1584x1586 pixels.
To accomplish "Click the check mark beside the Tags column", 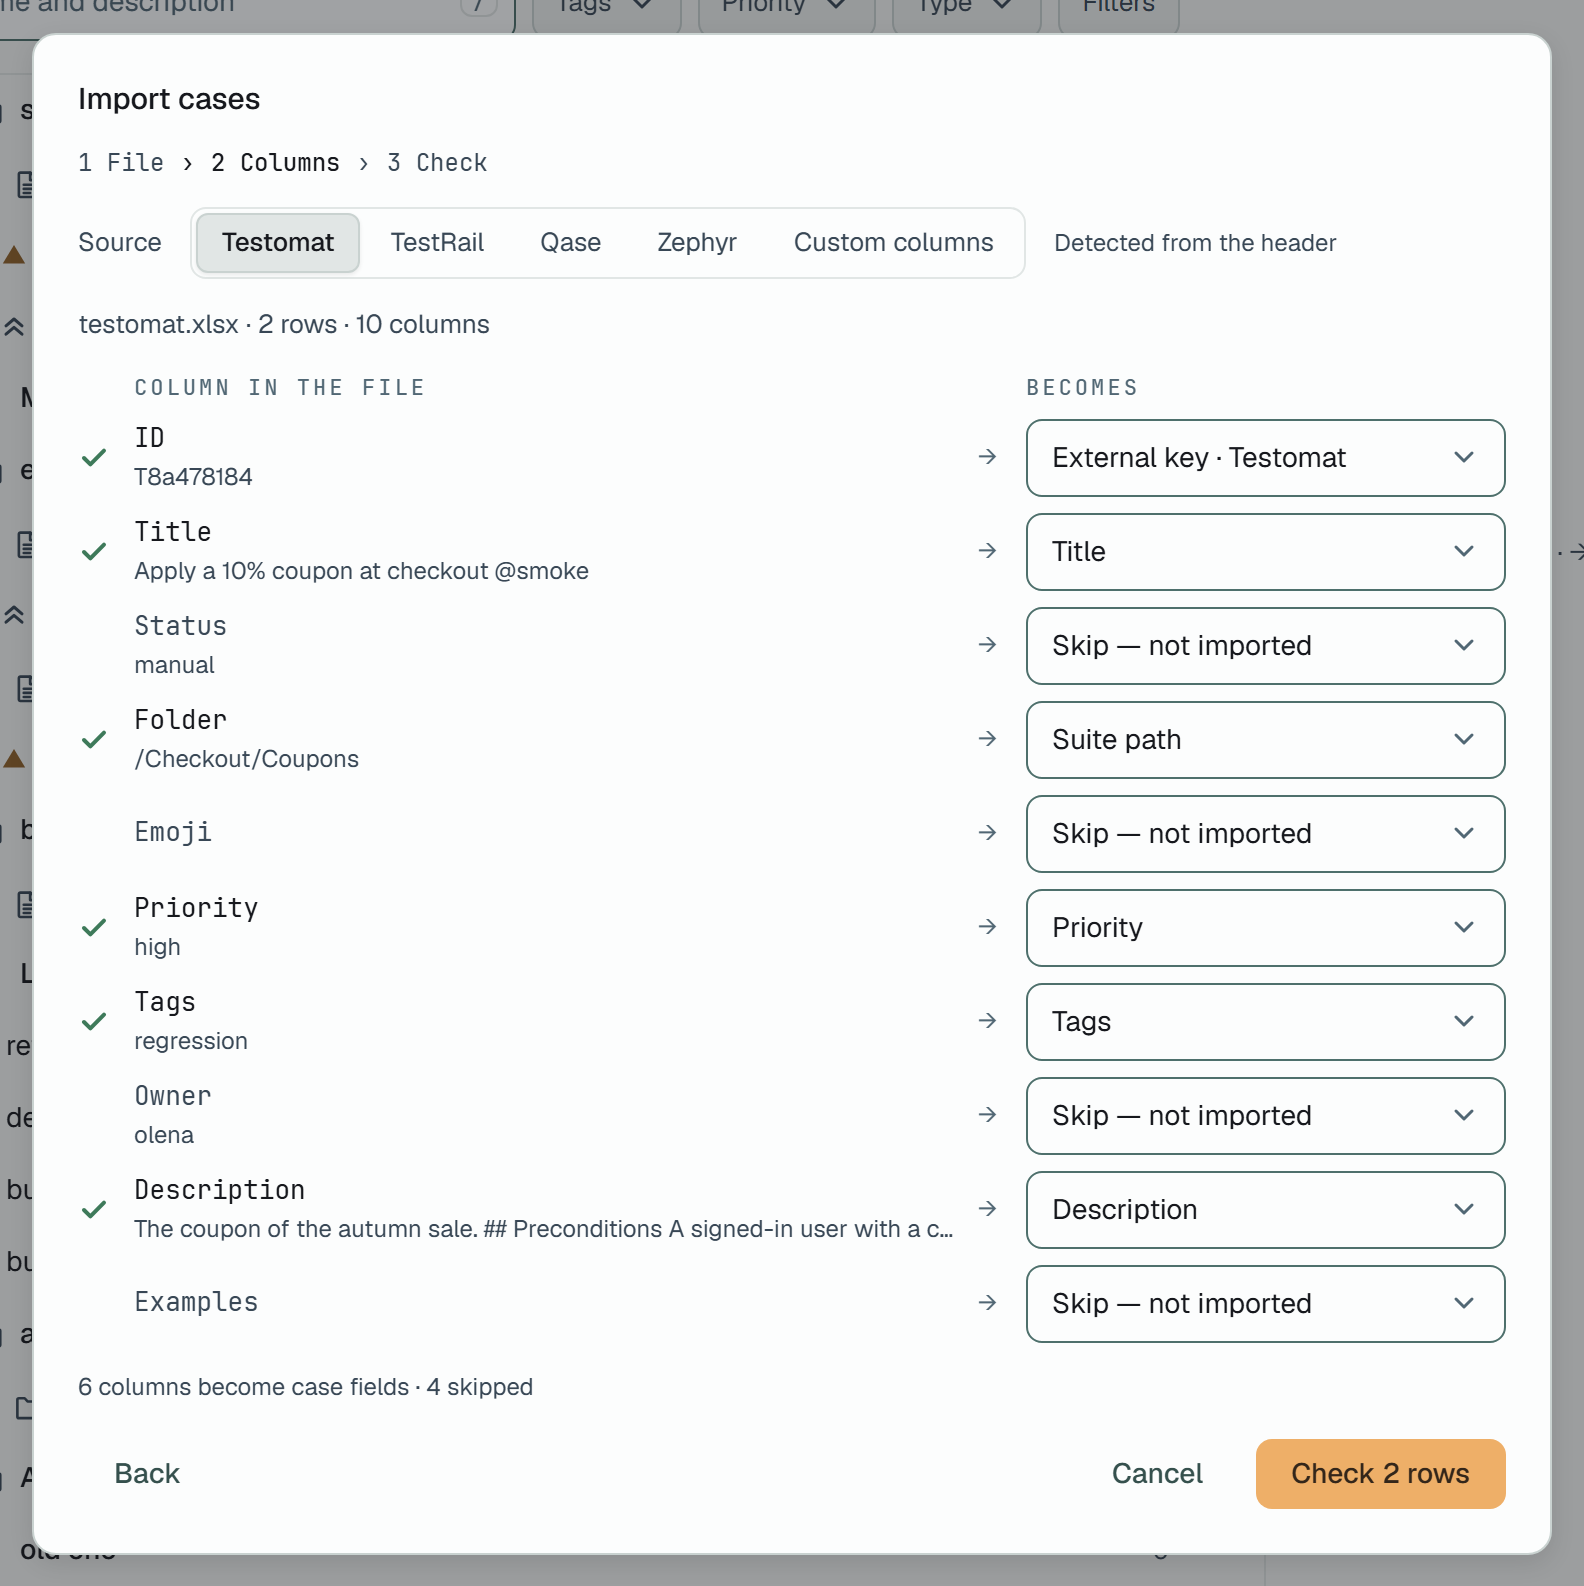I will [x=94, y=1022].
